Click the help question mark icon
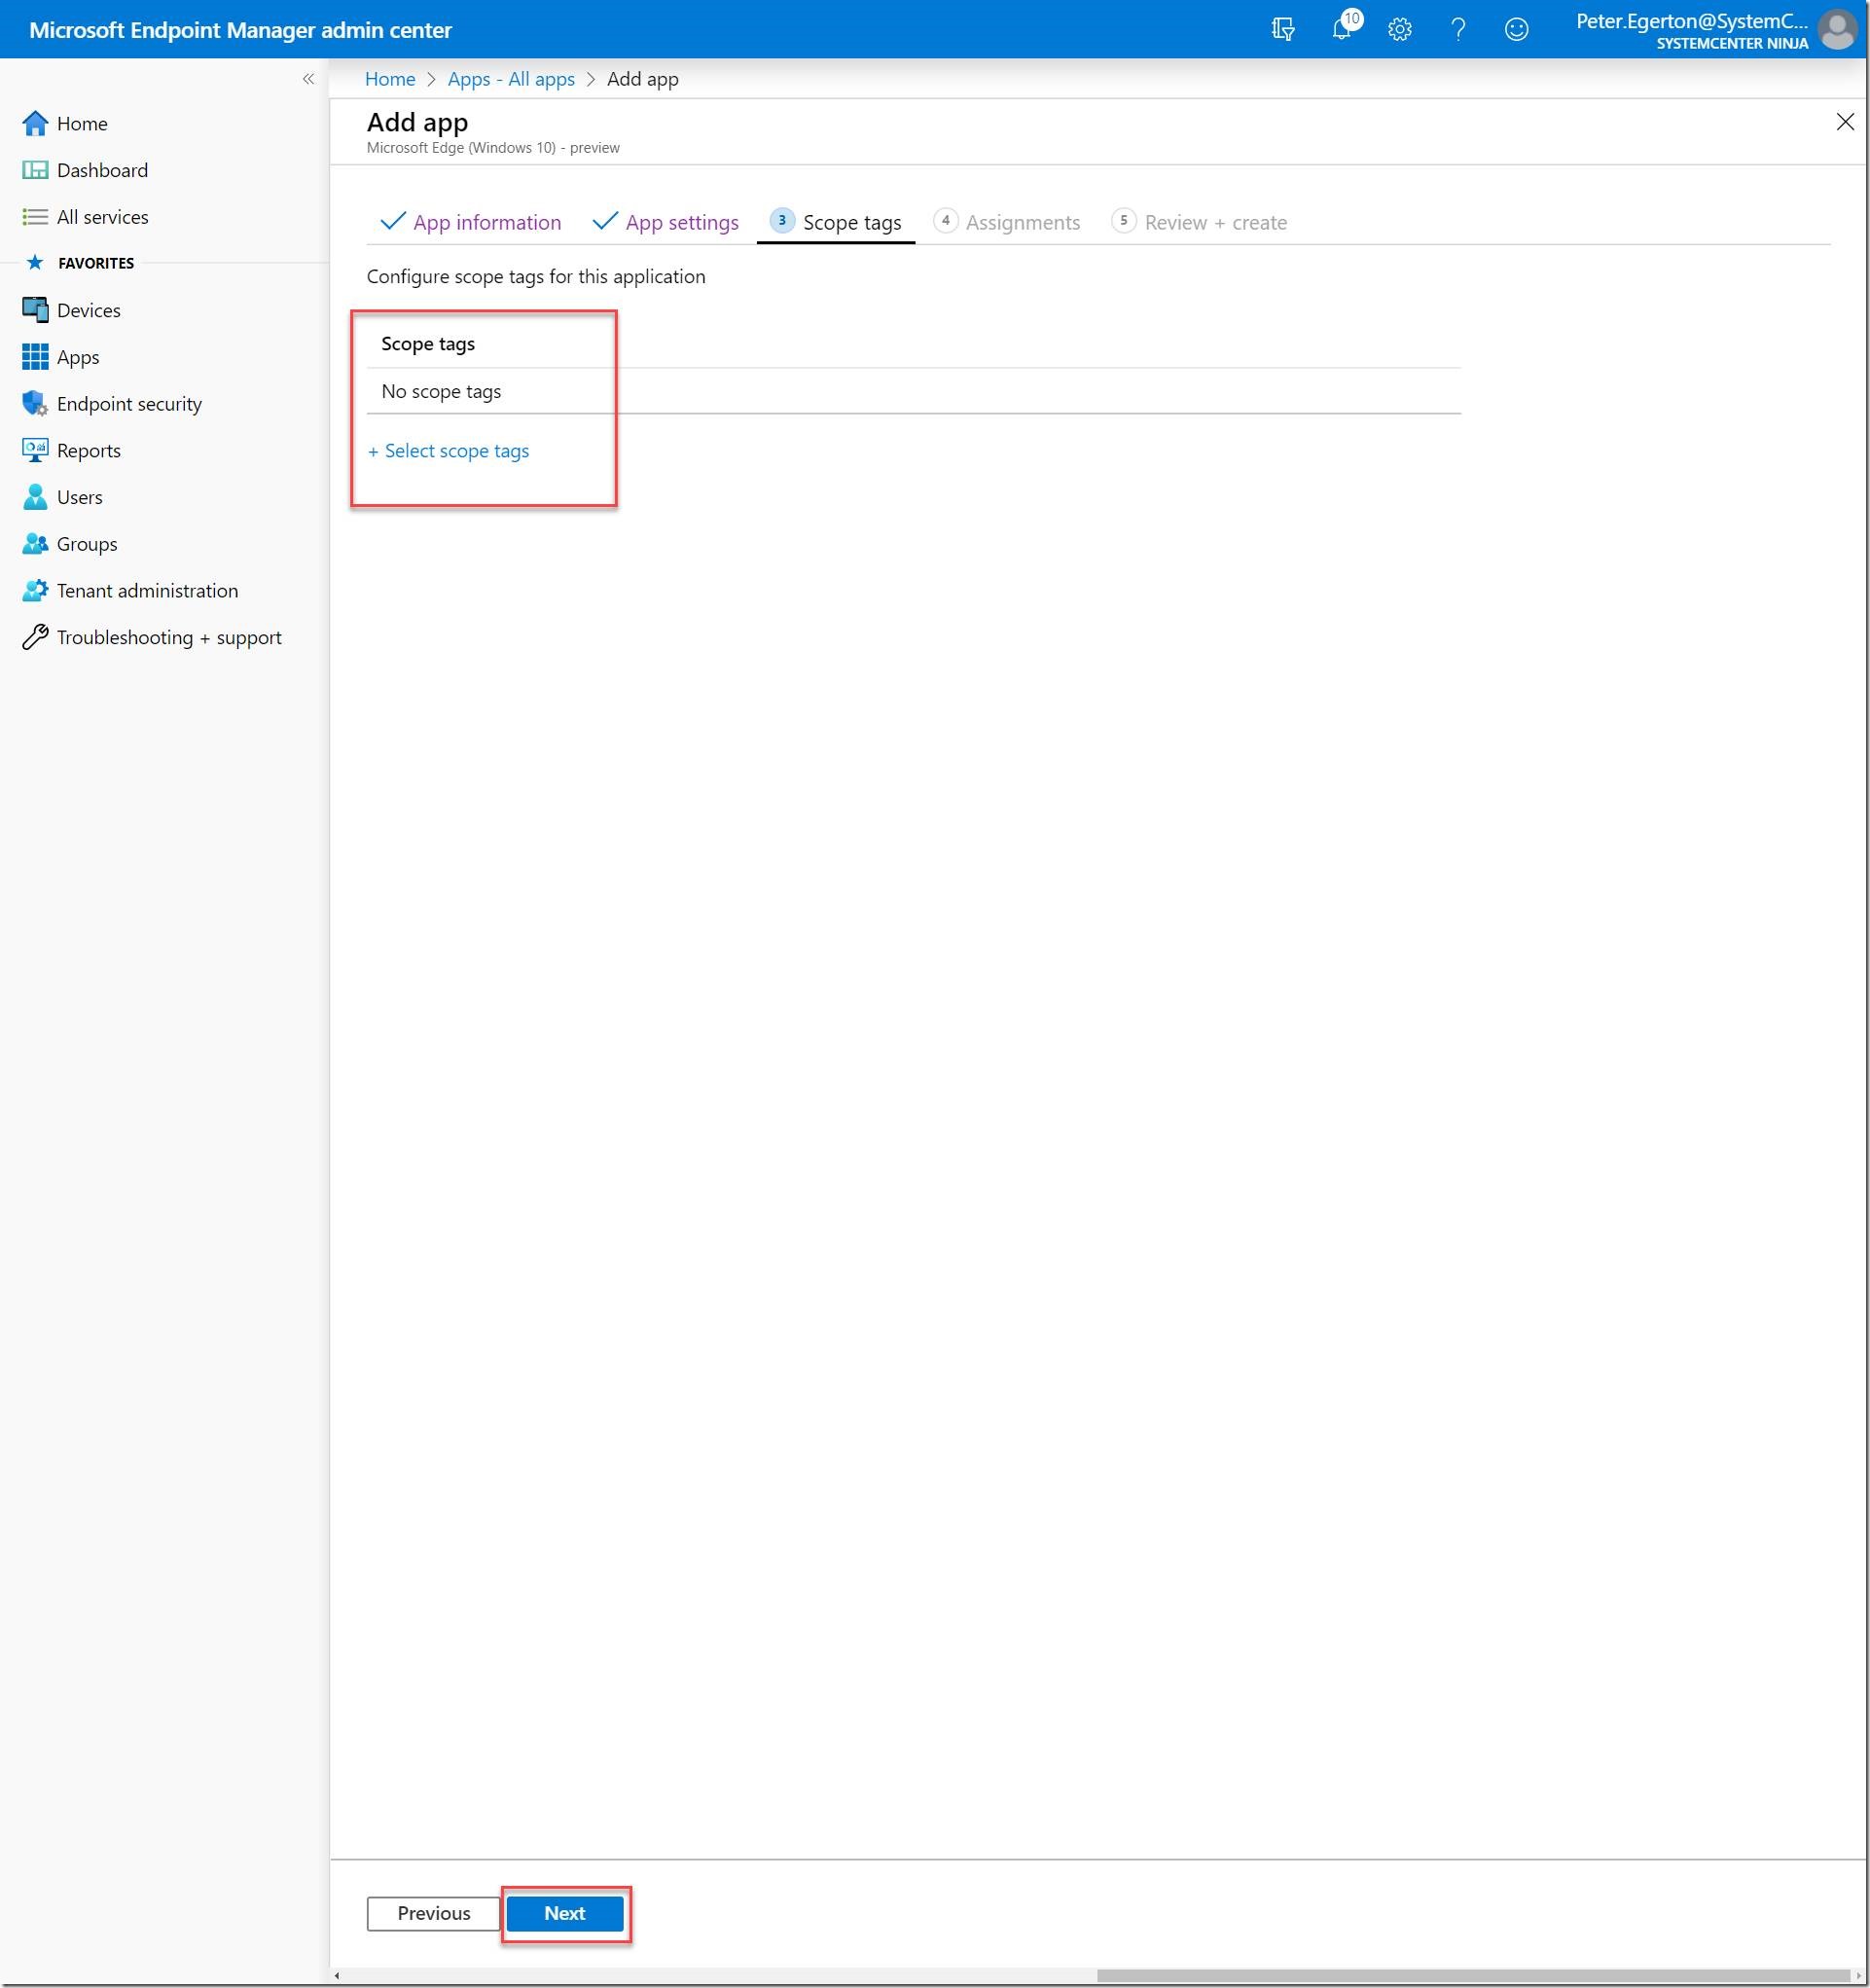Viewport: 1870px width, 1988px height. [x=1458, y=29]
